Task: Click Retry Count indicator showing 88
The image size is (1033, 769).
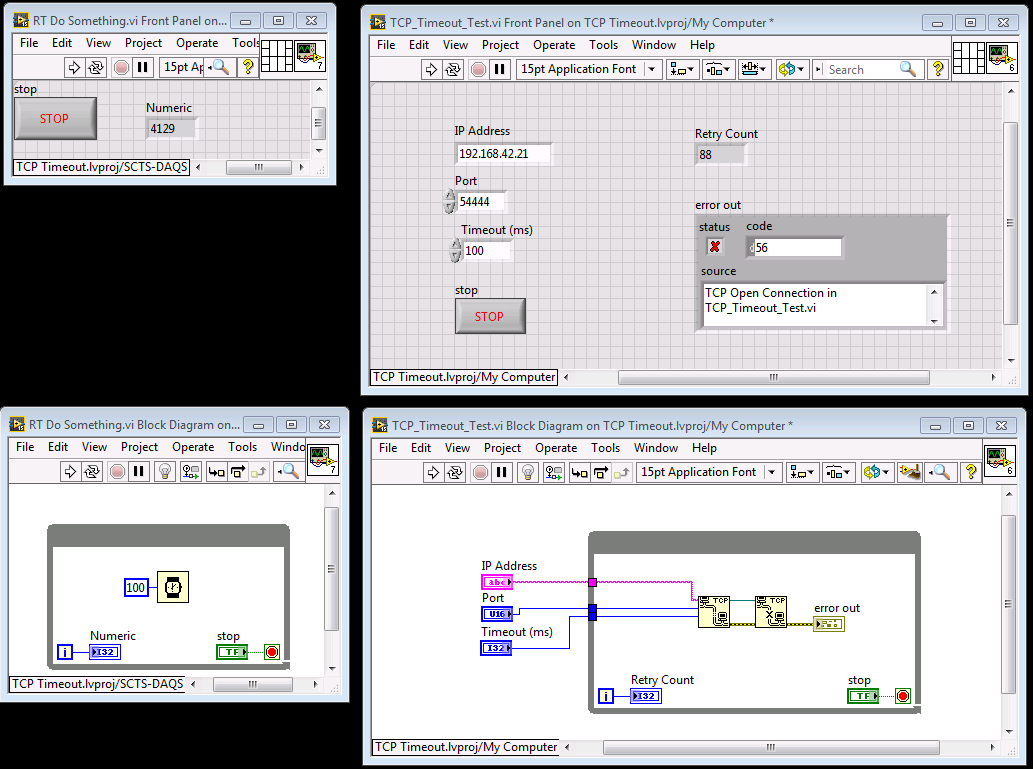Action: click(x=720, y=155)
